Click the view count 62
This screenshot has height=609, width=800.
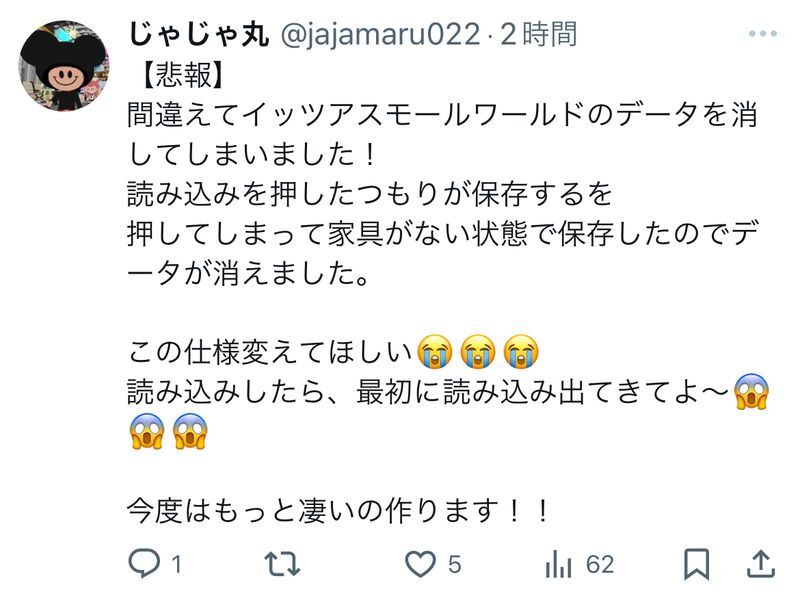click(600, 565)
